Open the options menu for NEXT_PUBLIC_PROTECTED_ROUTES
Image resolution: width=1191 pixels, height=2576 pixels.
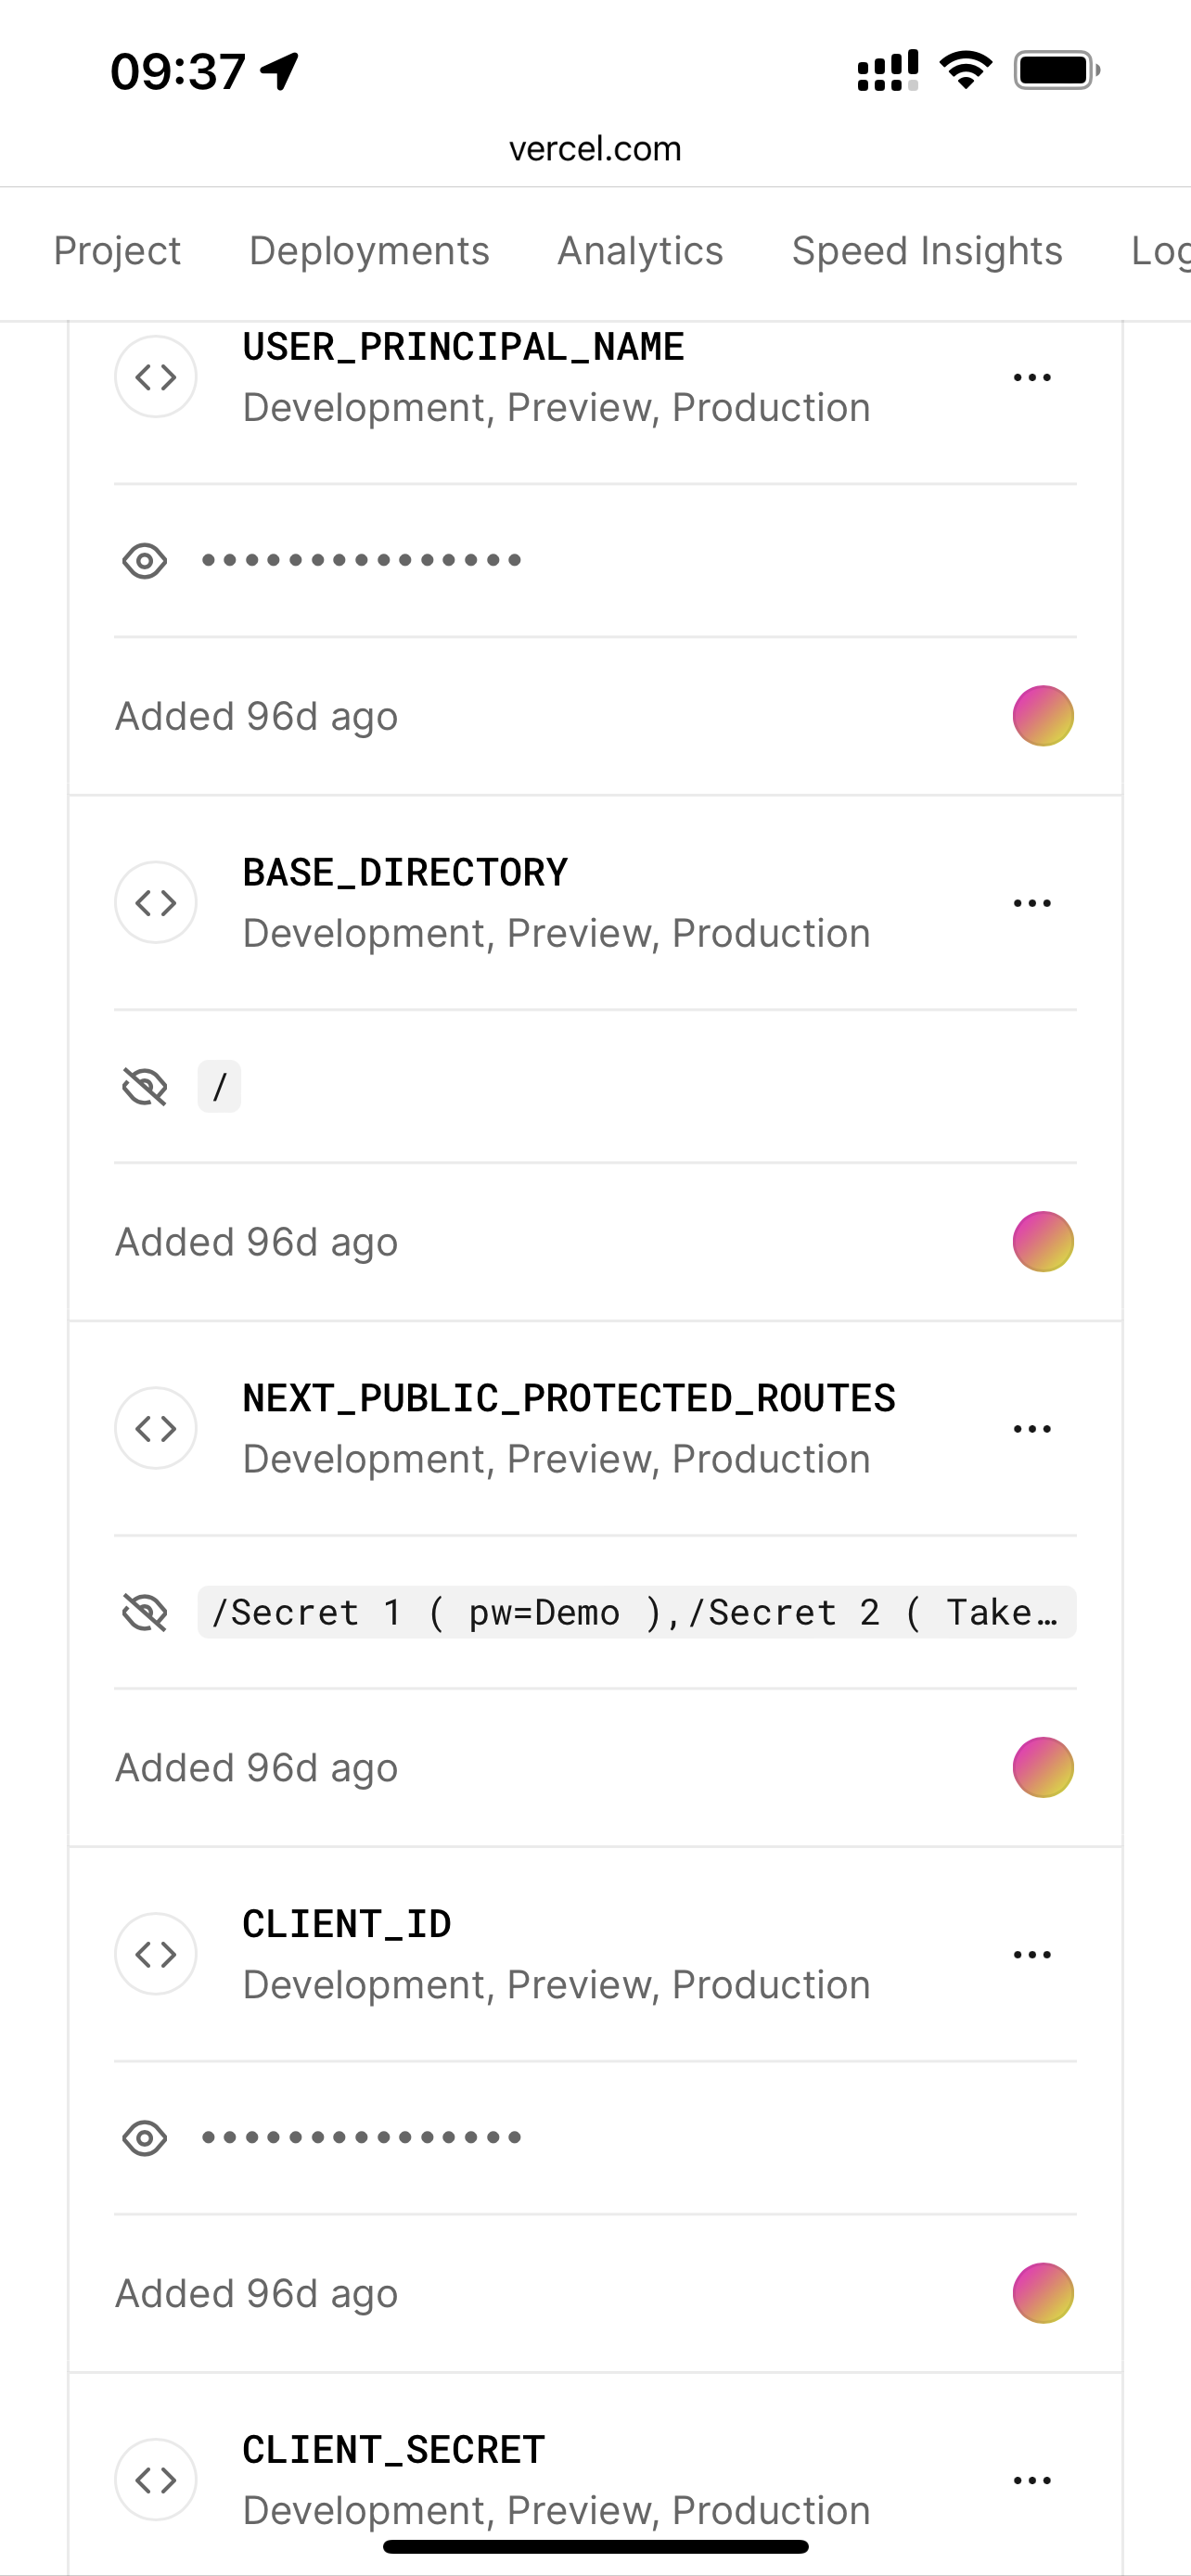(x=1031, y=1427)
